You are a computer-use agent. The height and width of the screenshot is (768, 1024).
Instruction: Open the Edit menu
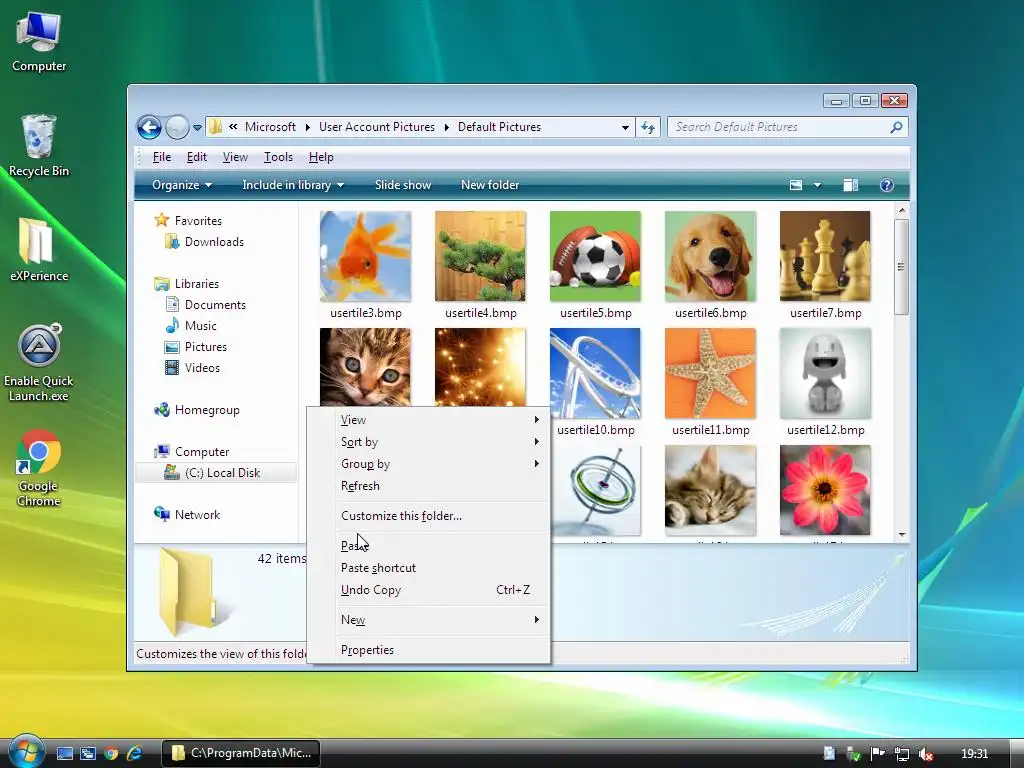click(197, 157)
